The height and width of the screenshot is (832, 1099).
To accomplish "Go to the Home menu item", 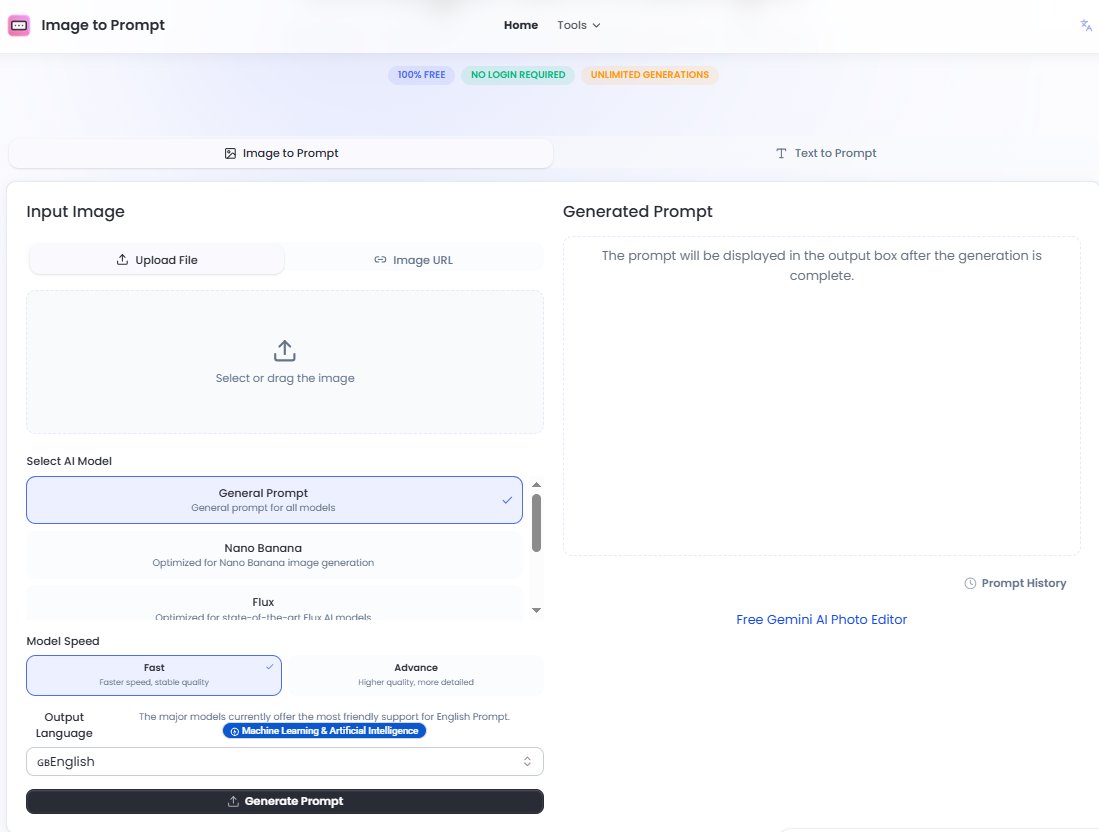I will coord(520,25).
